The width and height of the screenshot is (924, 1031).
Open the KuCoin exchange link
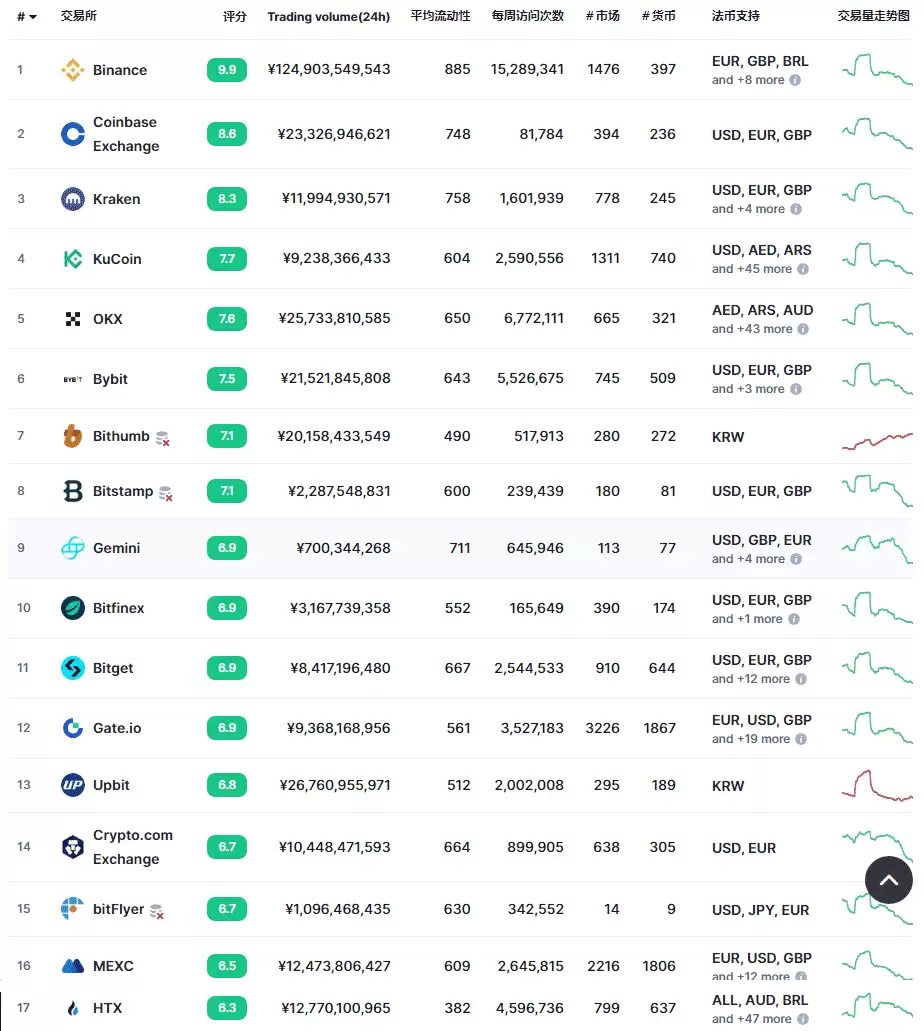pos(117,259)
